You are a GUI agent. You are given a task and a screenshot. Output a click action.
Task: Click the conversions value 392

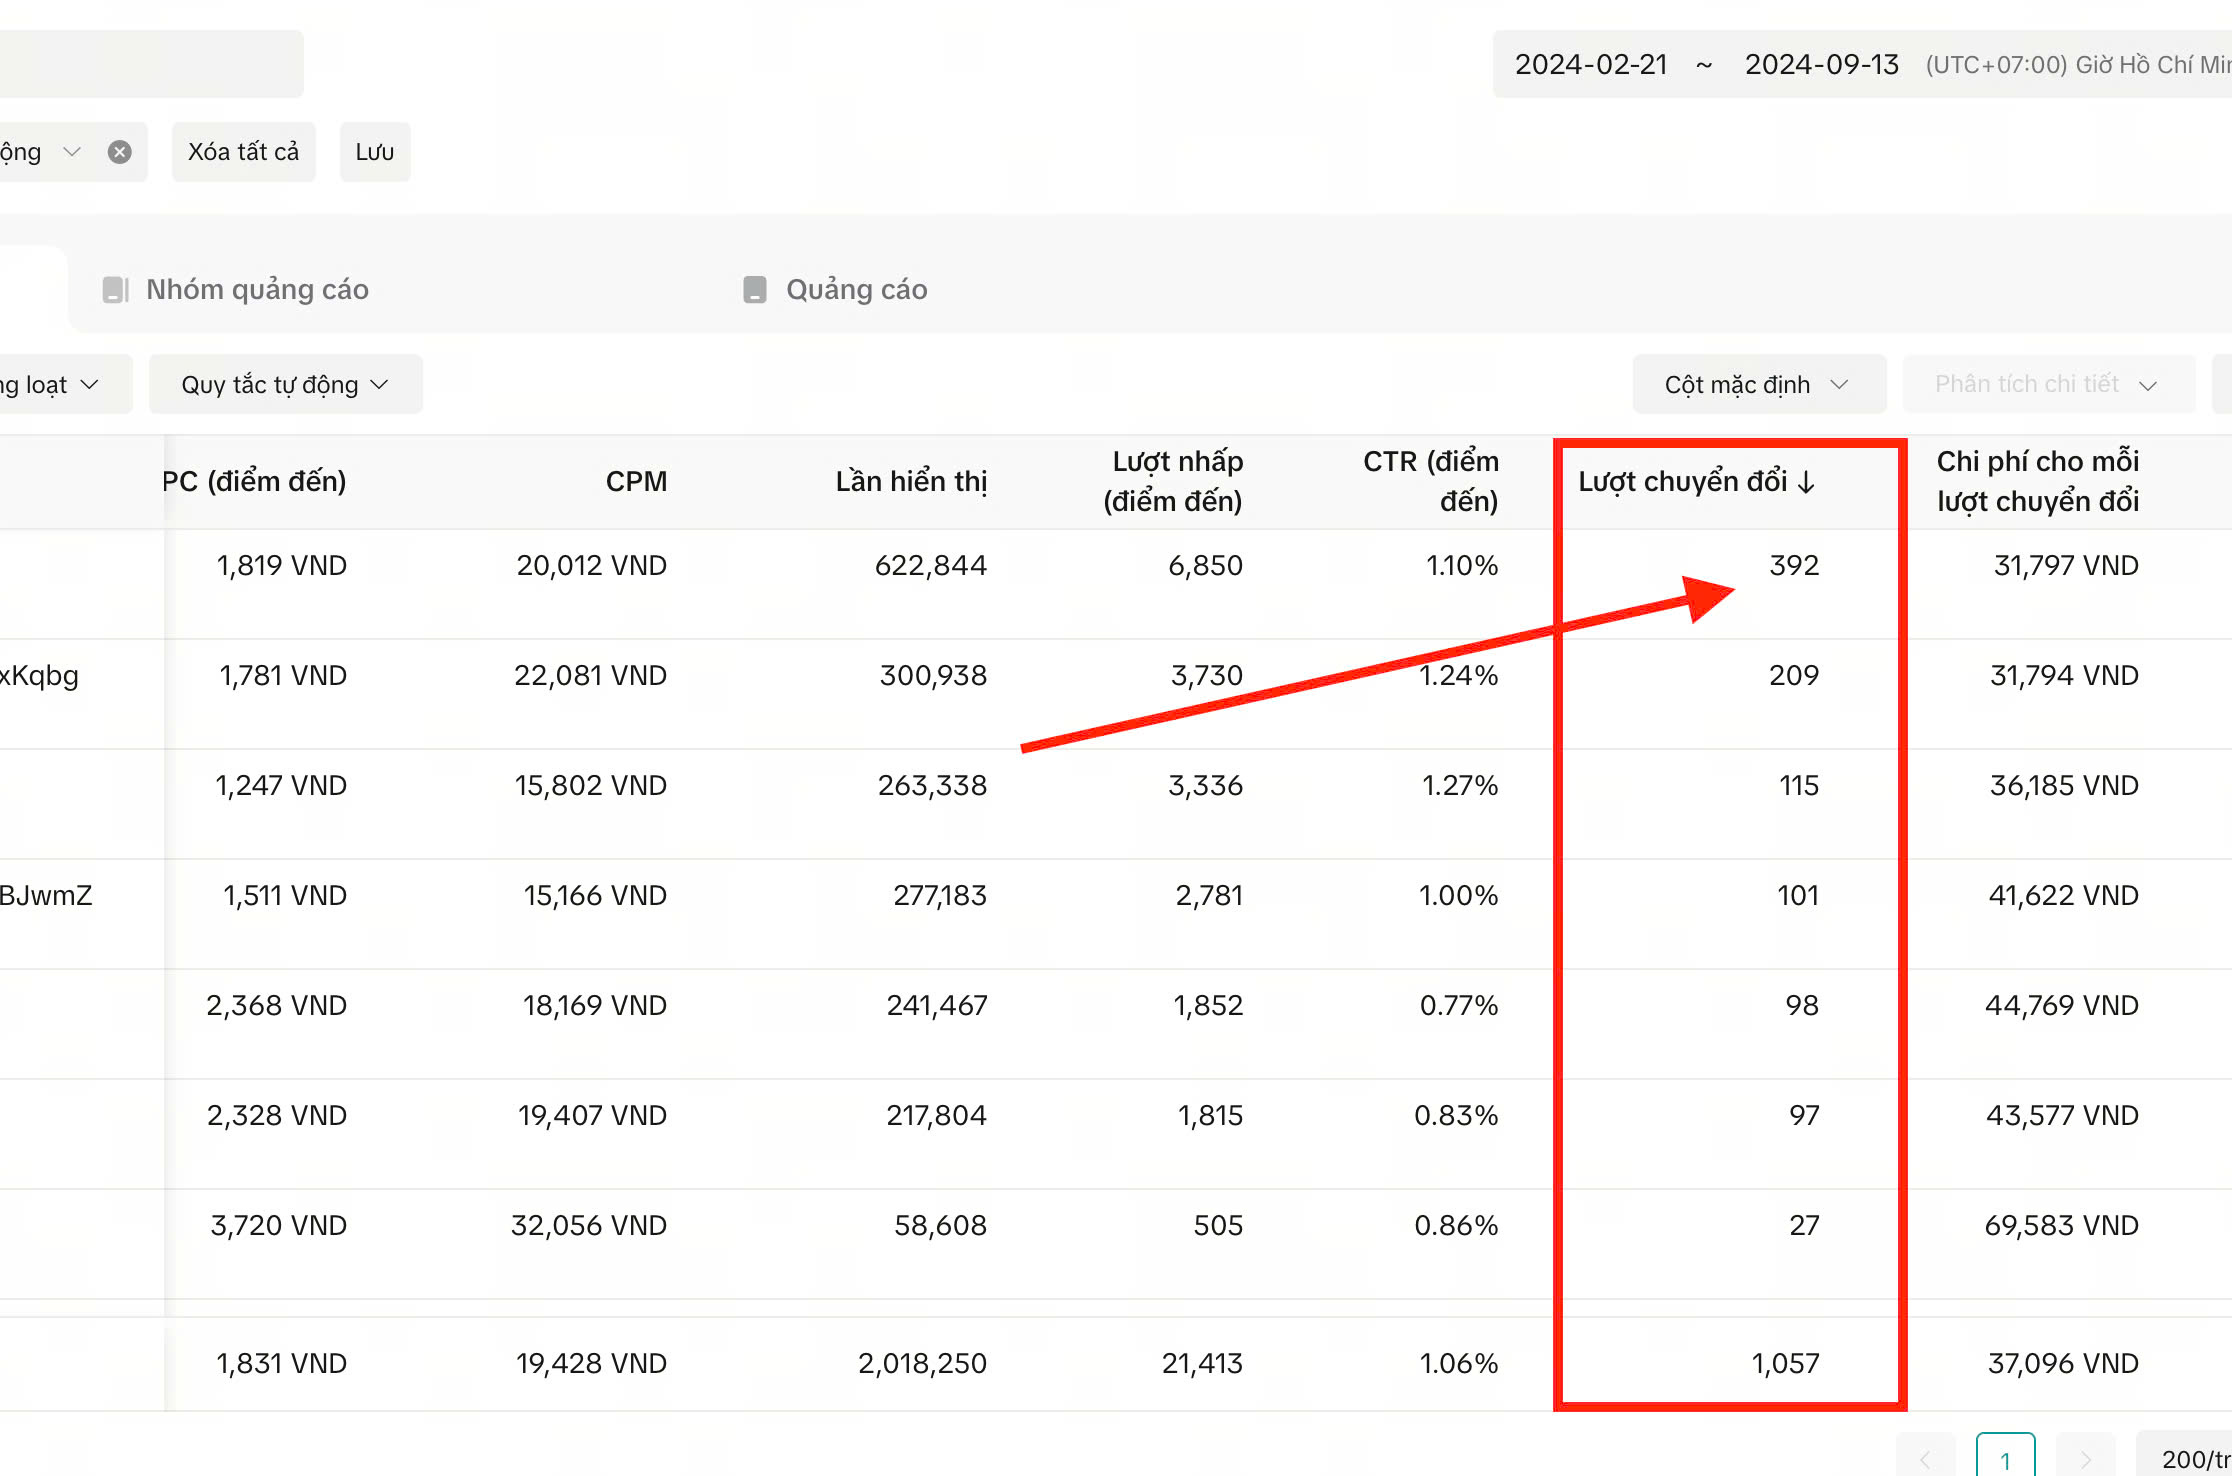coord(1794,566)
